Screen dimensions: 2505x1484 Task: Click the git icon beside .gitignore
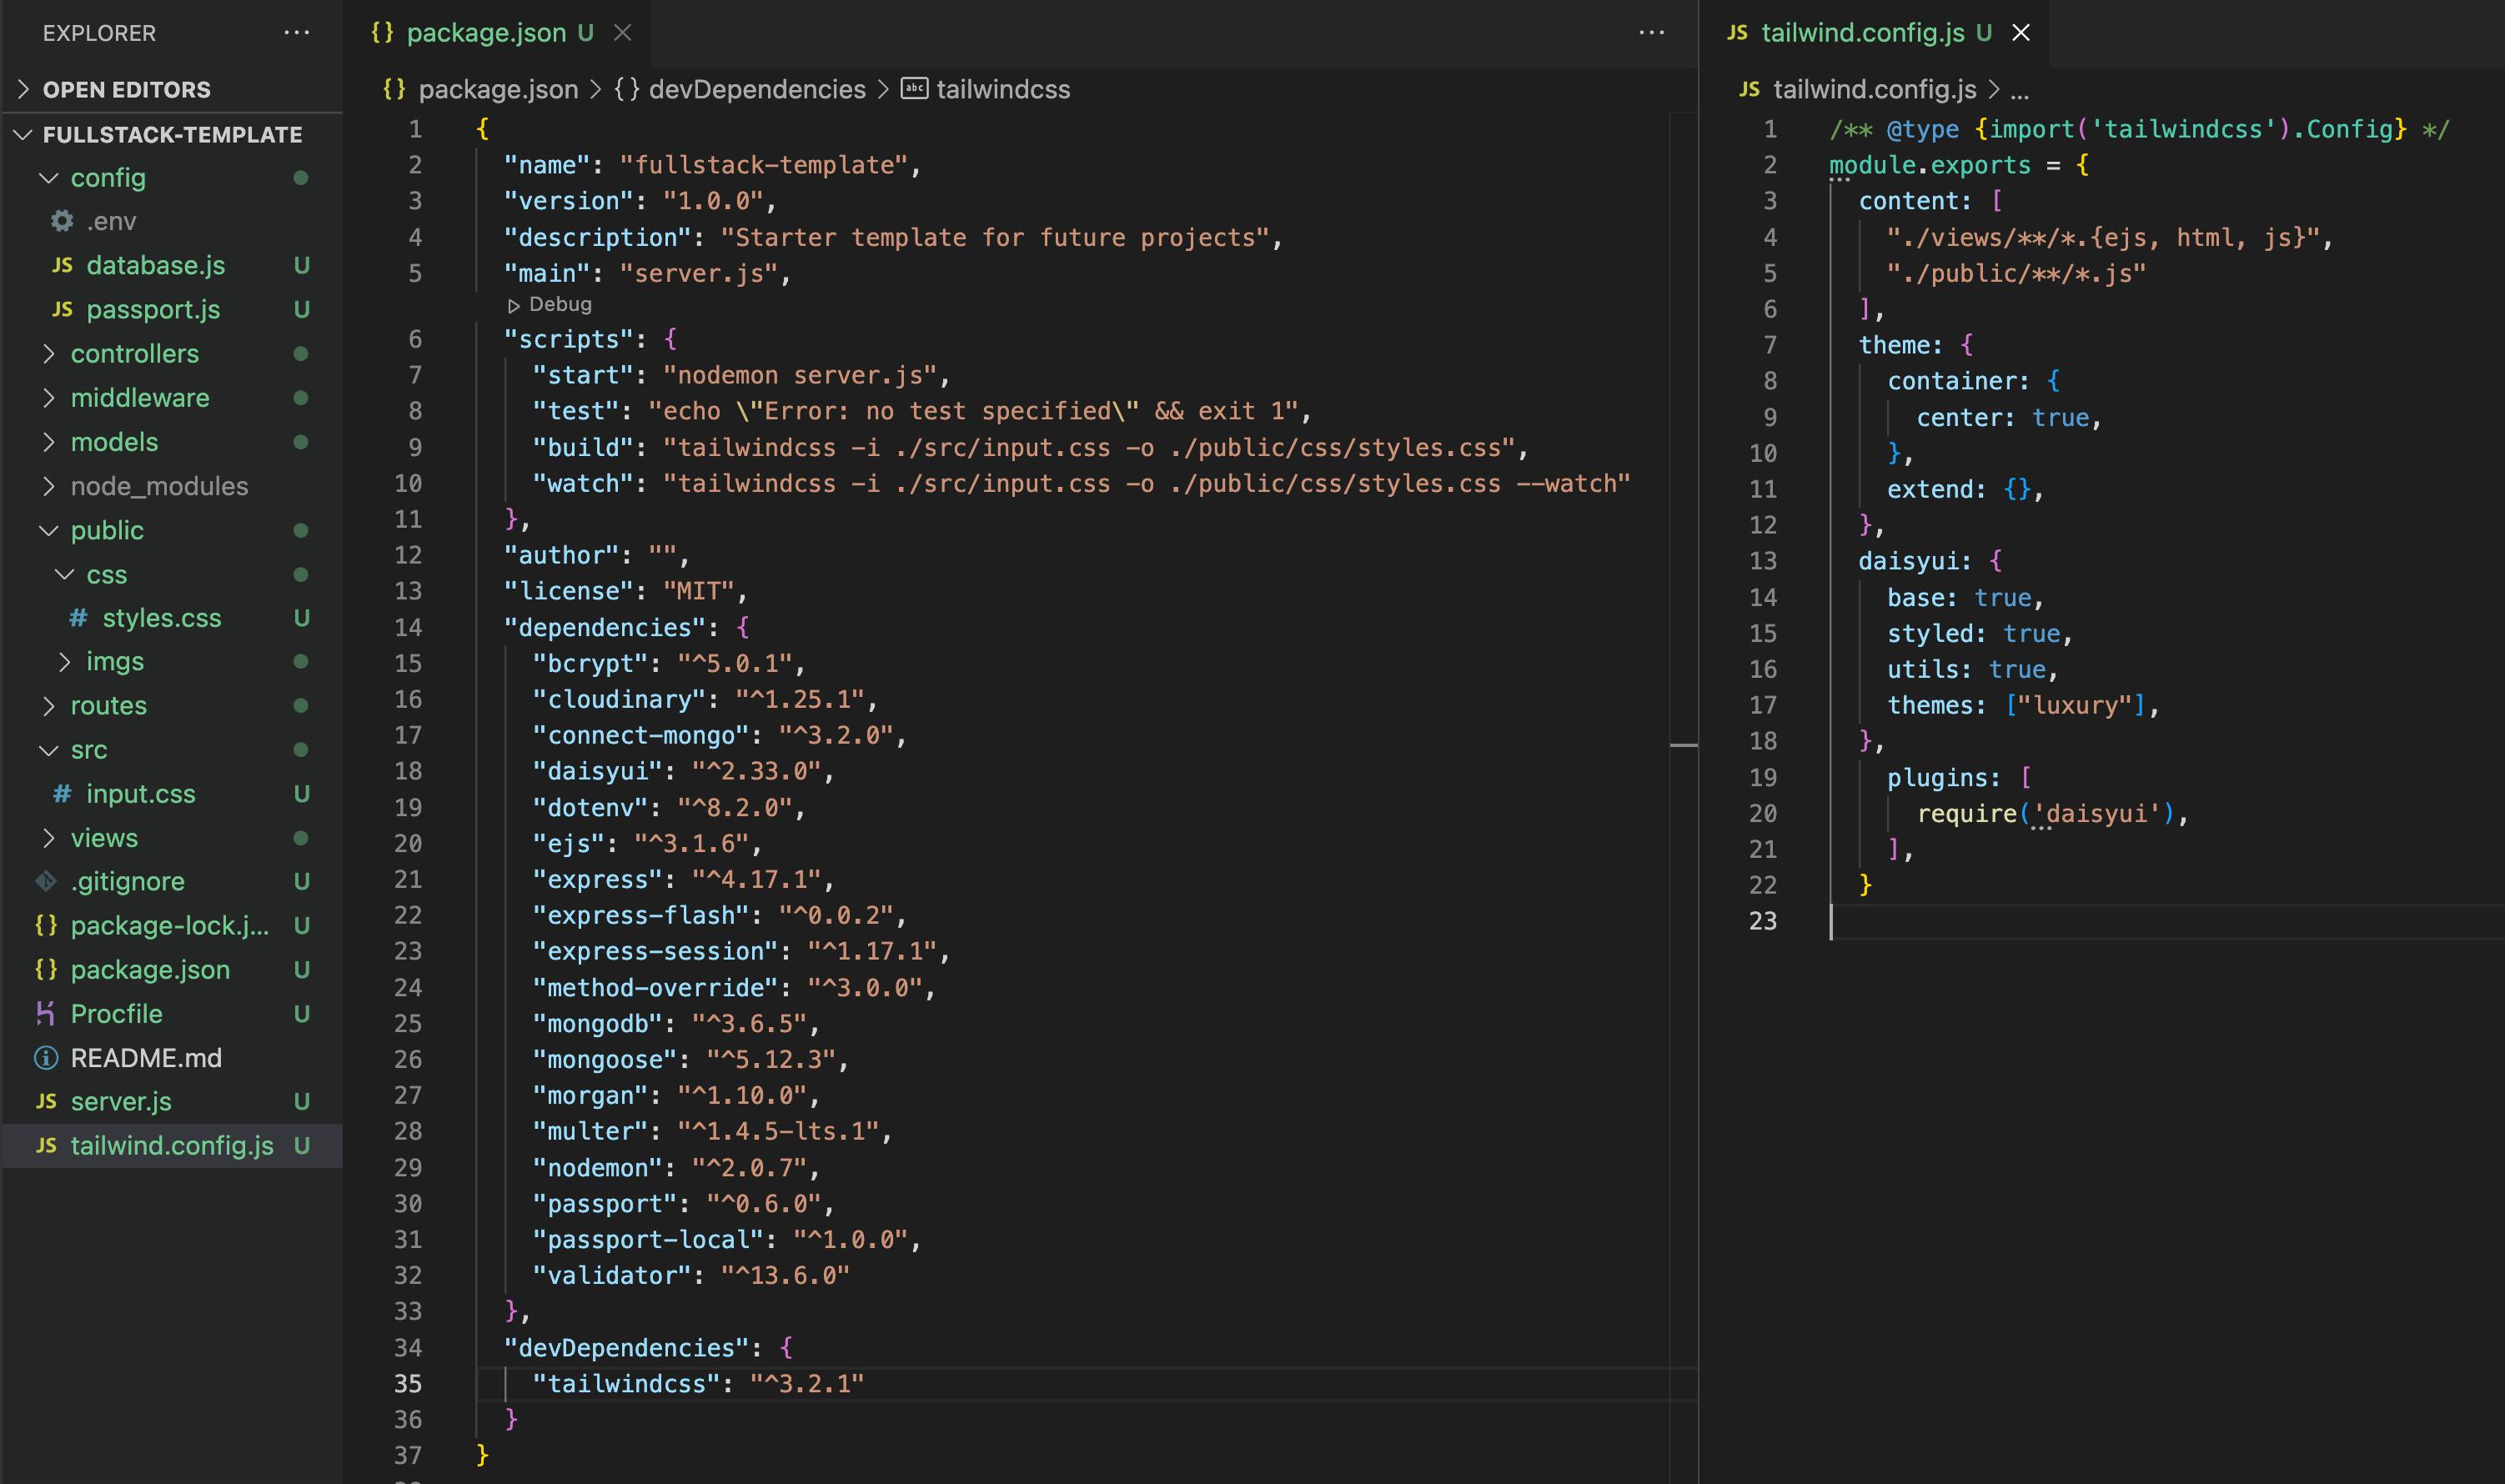tap(46, 881)
